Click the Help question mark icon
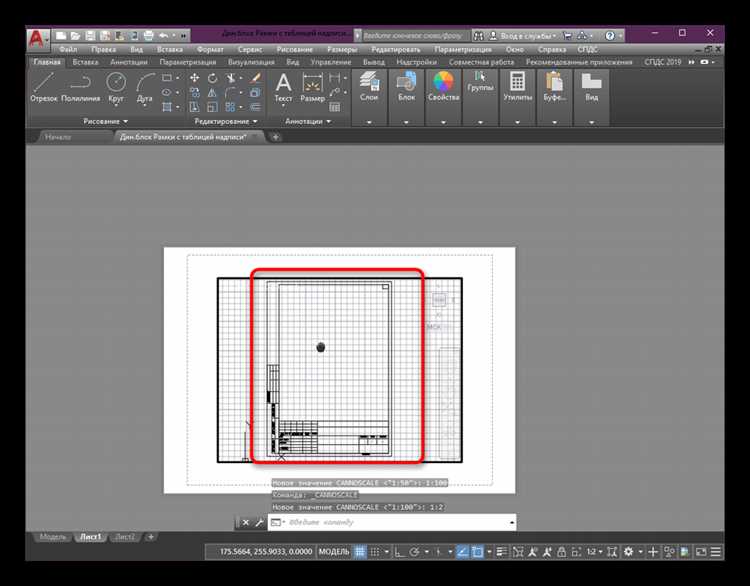Image resolution: width=750 pixels, height=586 pixels. point(610,36)
